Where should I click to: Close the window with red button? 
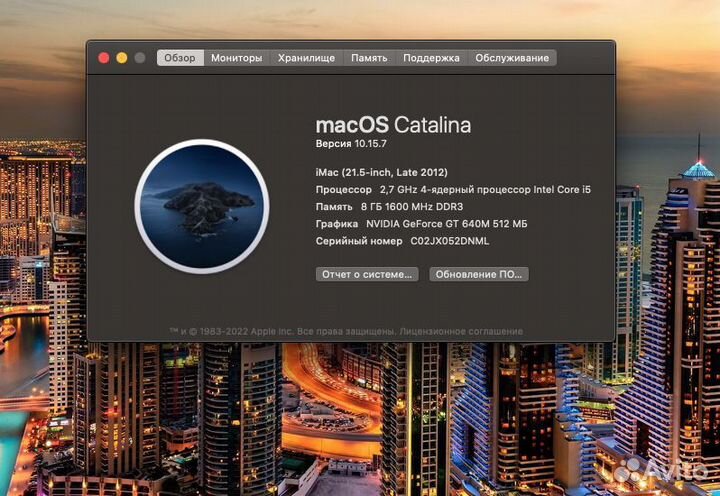tap(104, 58)
